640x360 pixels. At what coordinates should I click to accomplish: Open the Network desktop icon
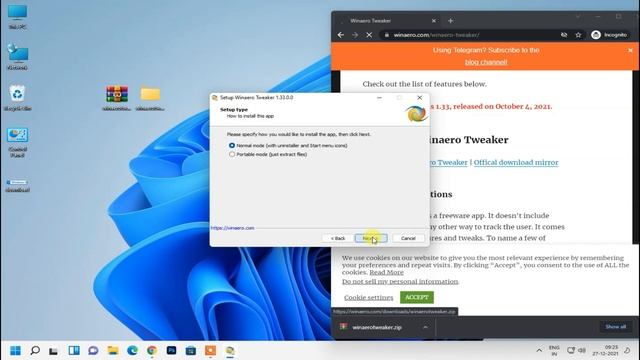[17, 57]
